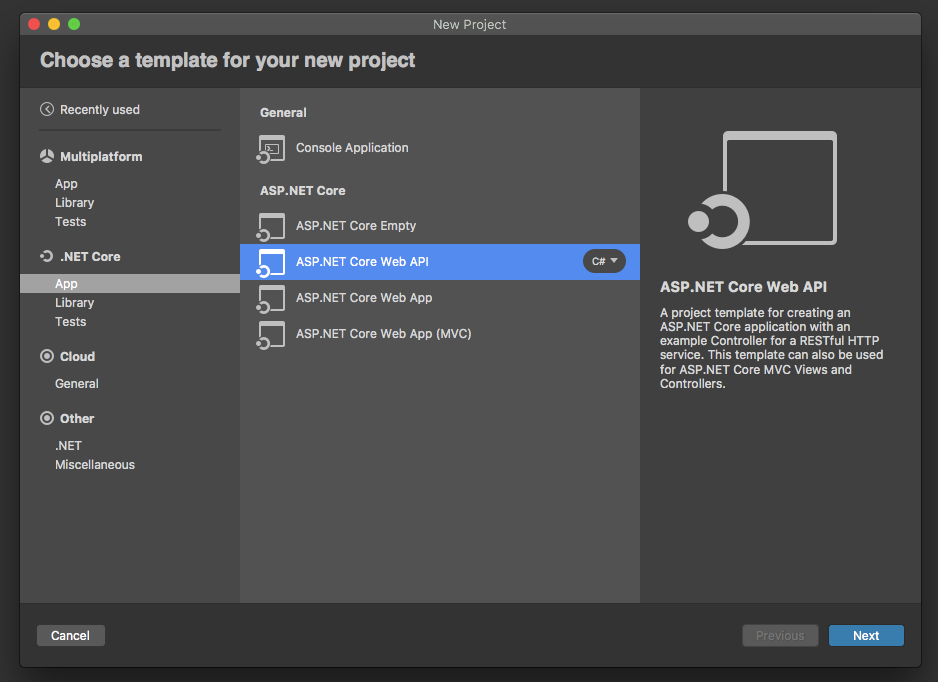938x682 pixels.
Task: Click the Other category icon
Action: pos(47,418)
